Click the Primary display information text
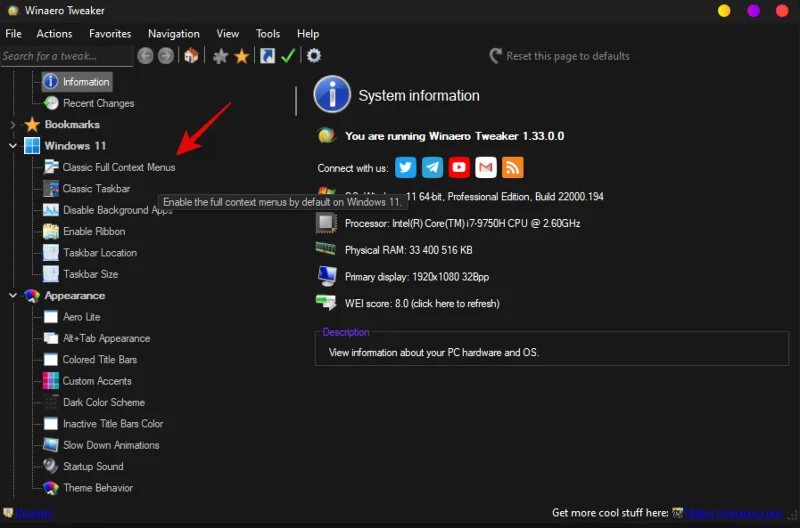800x528 pixels. pyautogui.click(x=417, y=277)
